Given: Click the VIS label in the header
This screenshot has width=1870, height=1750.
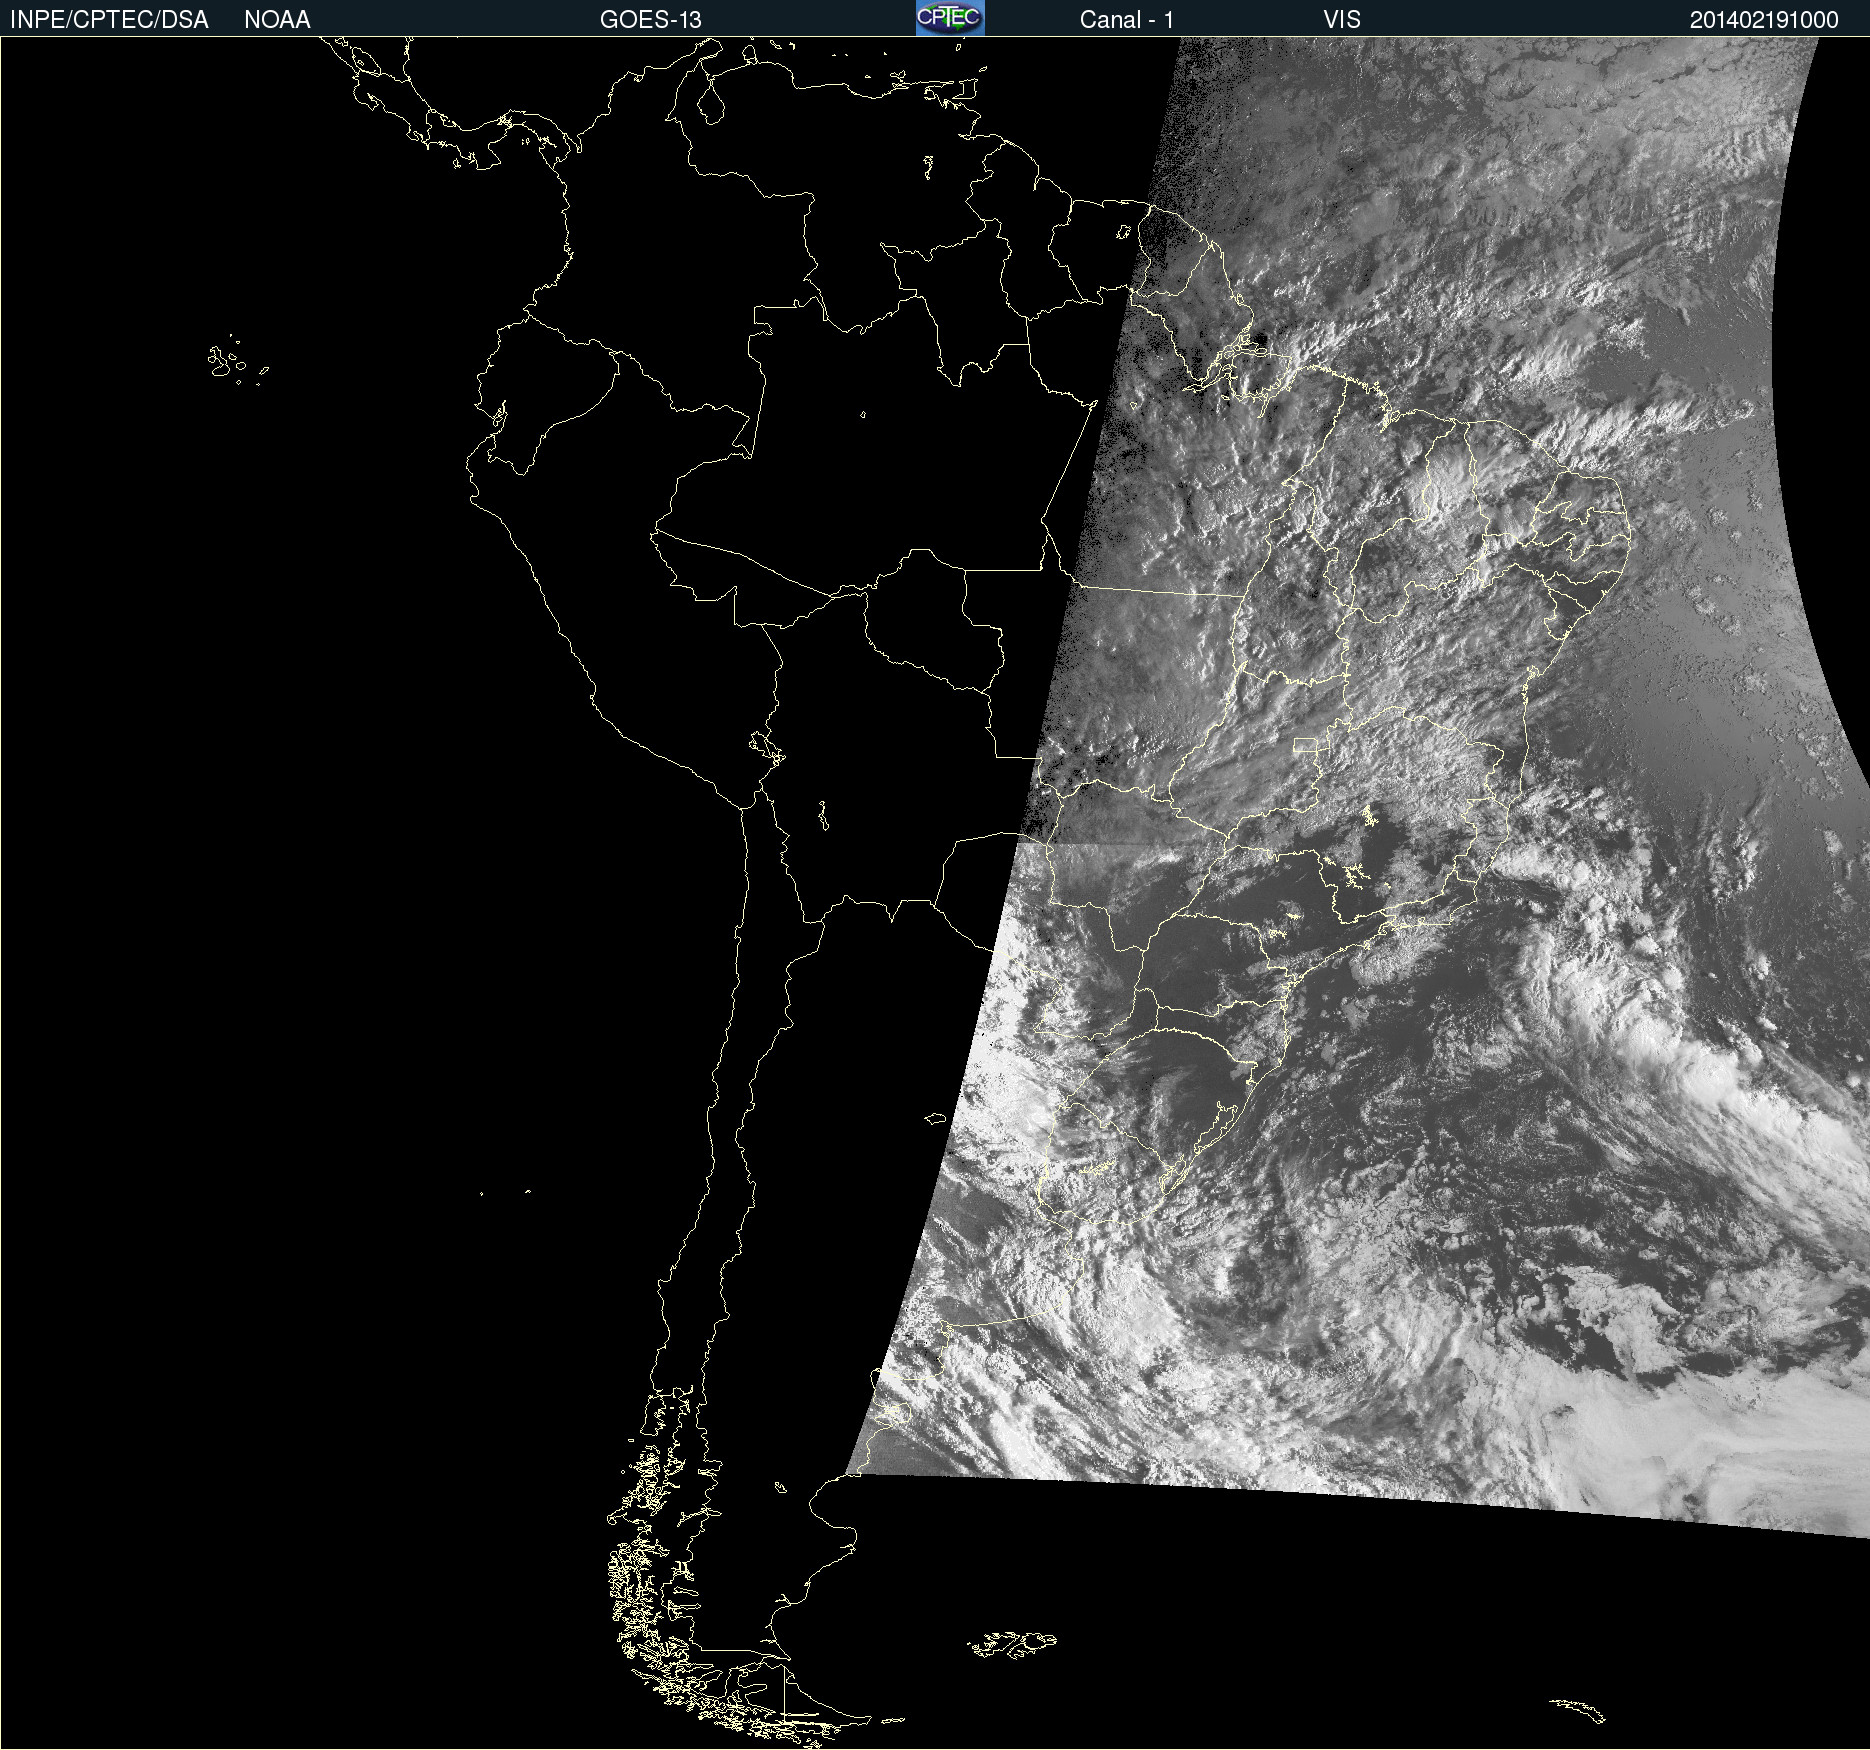Looking at the screenshot, I should click(x=1342, y=20).
